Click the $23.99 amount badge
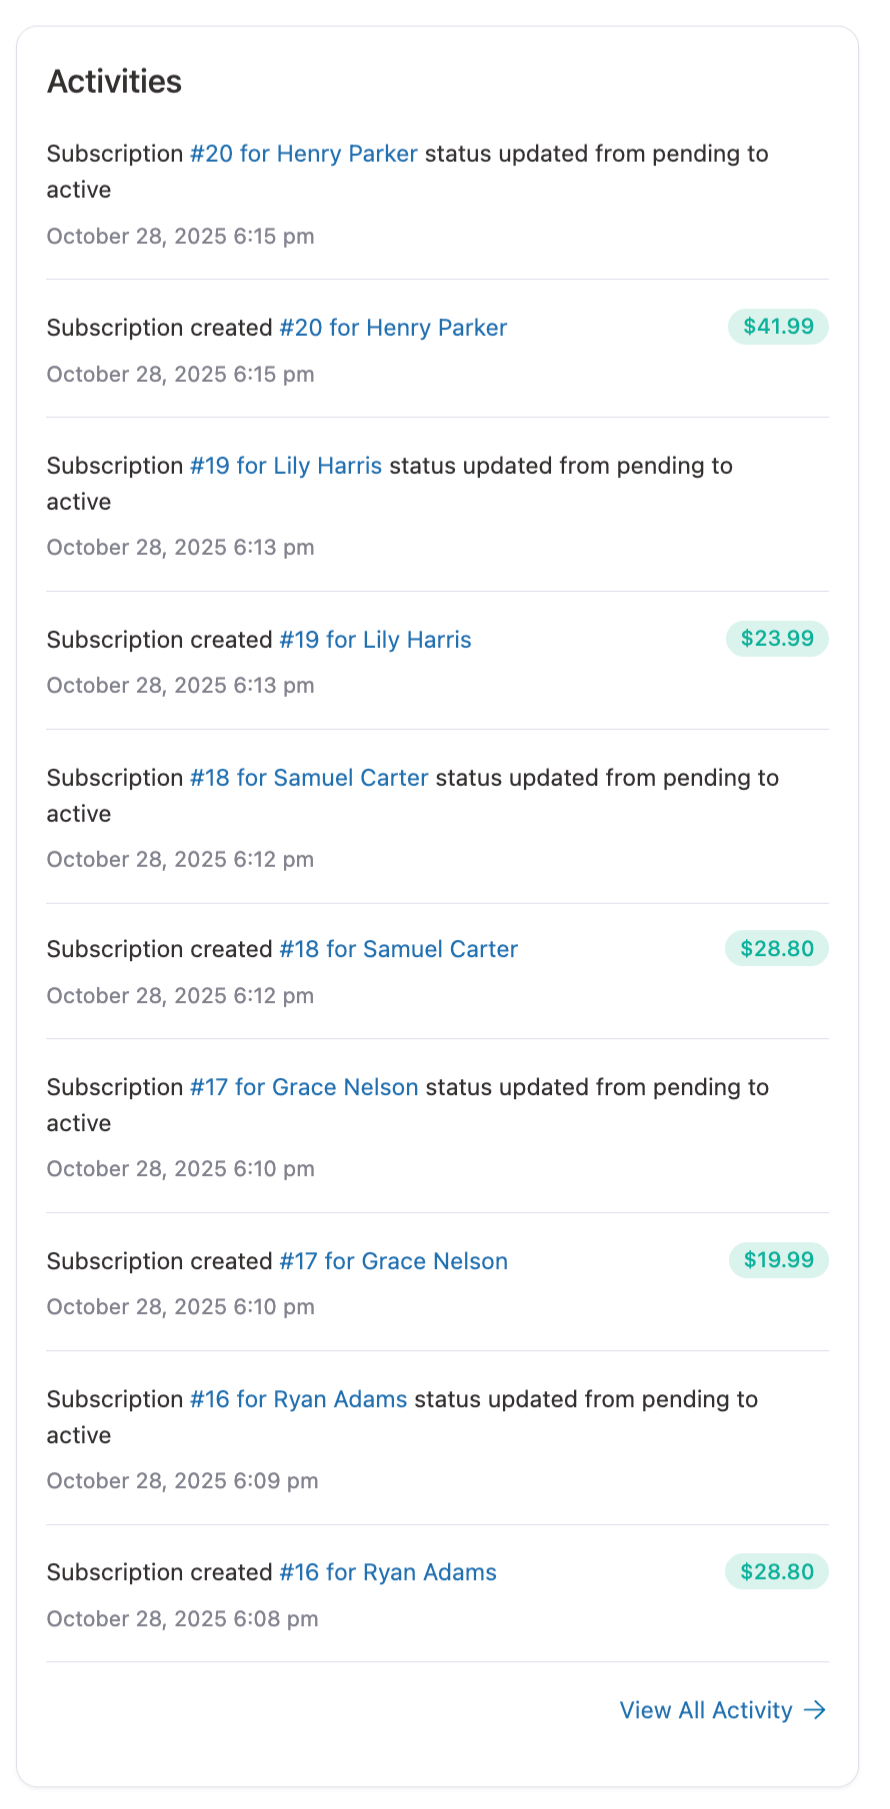The width and height of the screenshot is (890, 1809). (777, 639)
